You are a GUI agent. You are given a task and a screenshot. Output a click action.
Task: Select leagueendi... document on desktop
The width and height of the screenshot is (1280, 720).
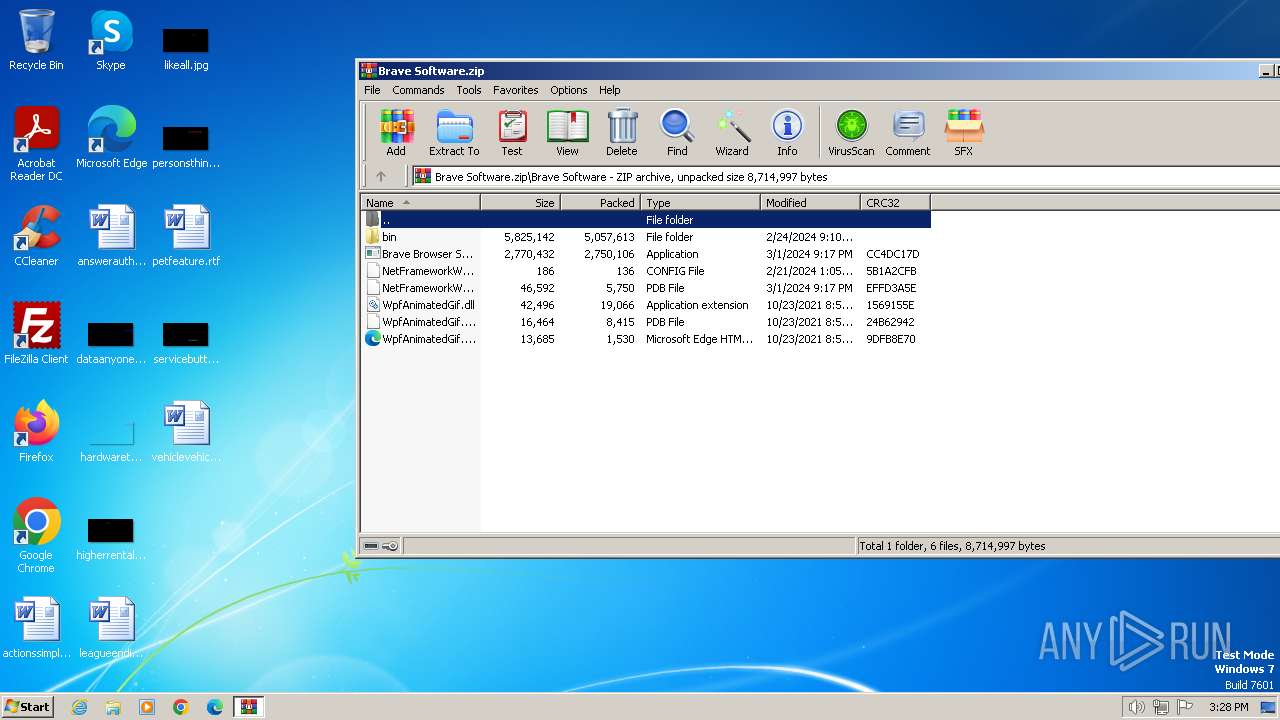tap(111, 628)
